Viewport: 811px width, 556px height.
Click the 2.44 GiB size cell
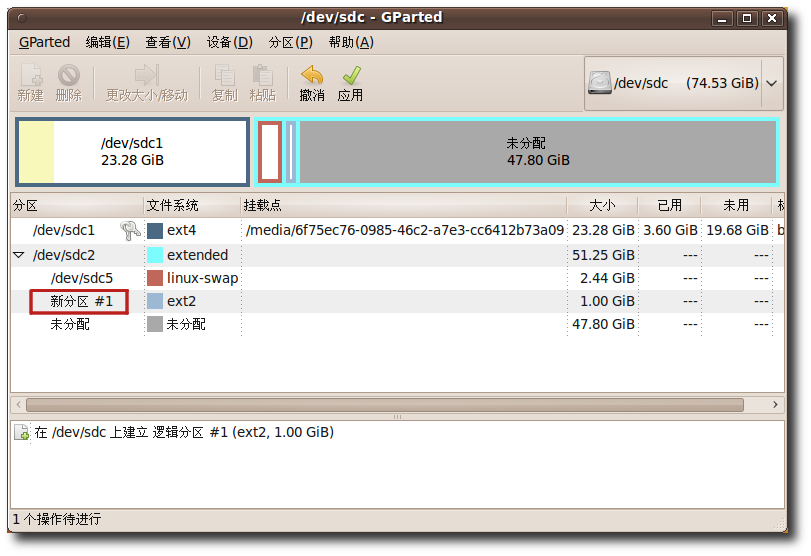pos(607,278)
